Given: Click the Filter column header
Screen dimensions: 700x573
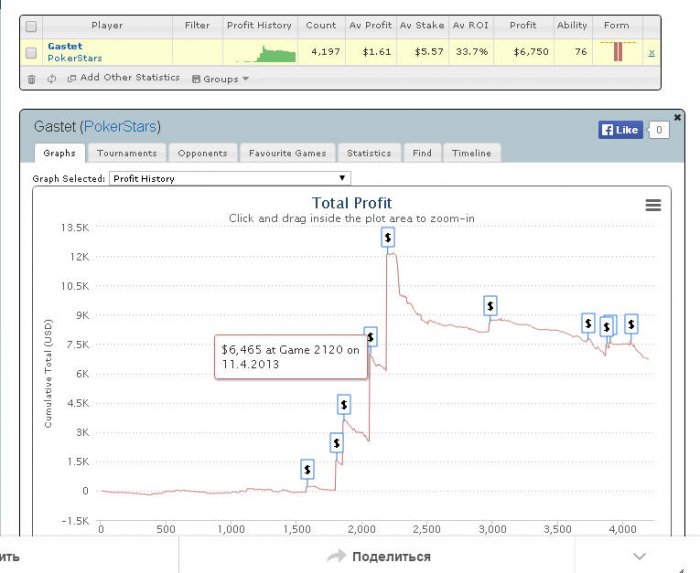Looking at the screenshot, I should (197, 25).
